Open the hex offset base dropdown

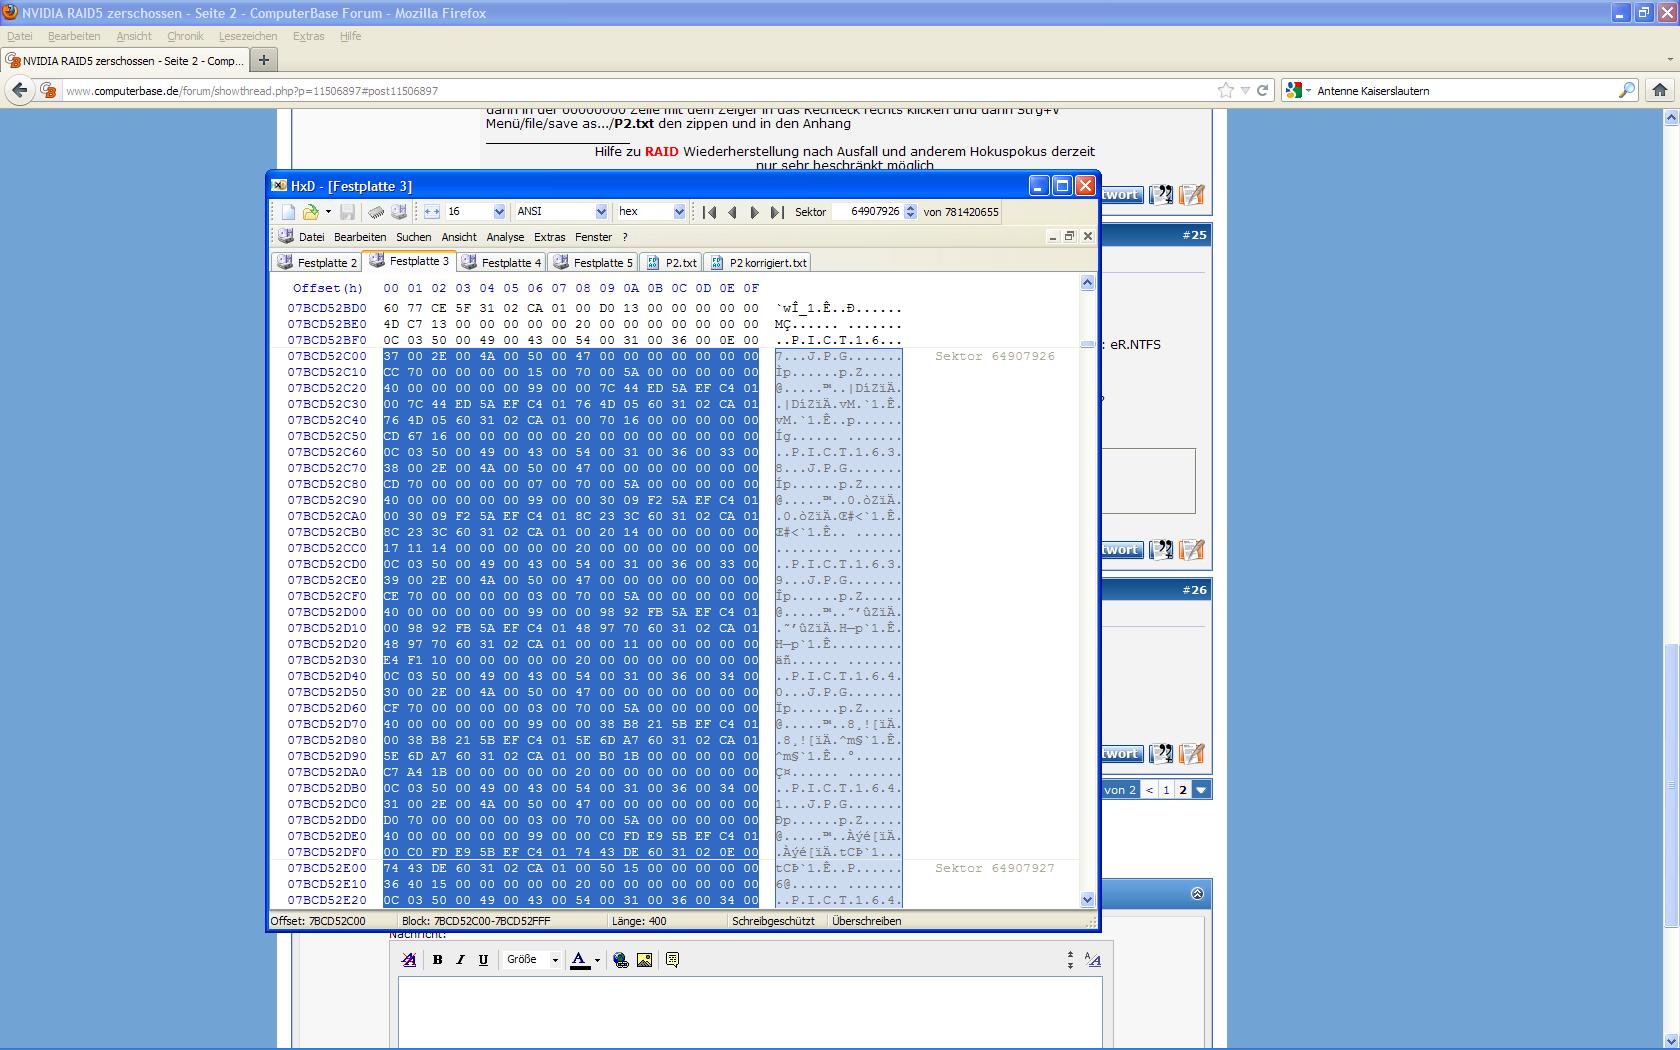tap(679, 212)
